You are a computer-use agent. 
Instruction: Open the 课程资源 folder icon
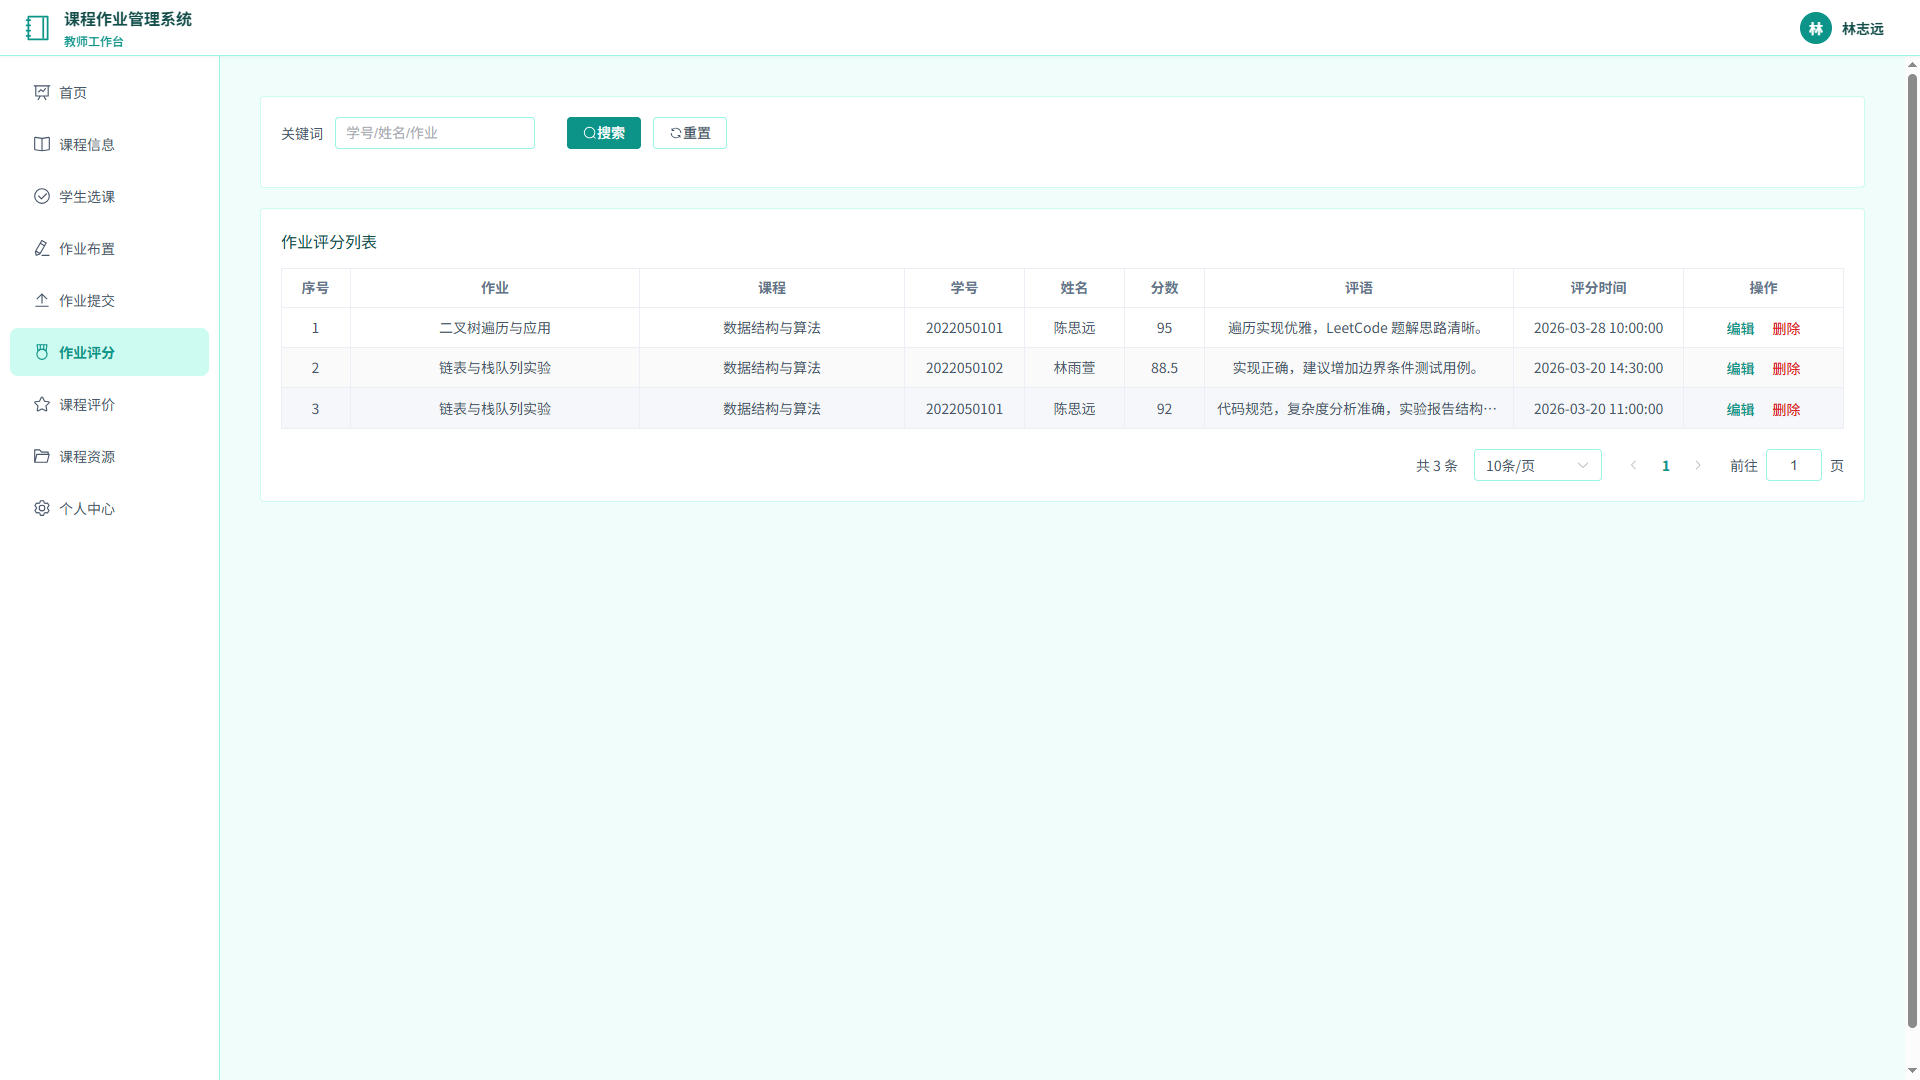(x=42, y=456)
